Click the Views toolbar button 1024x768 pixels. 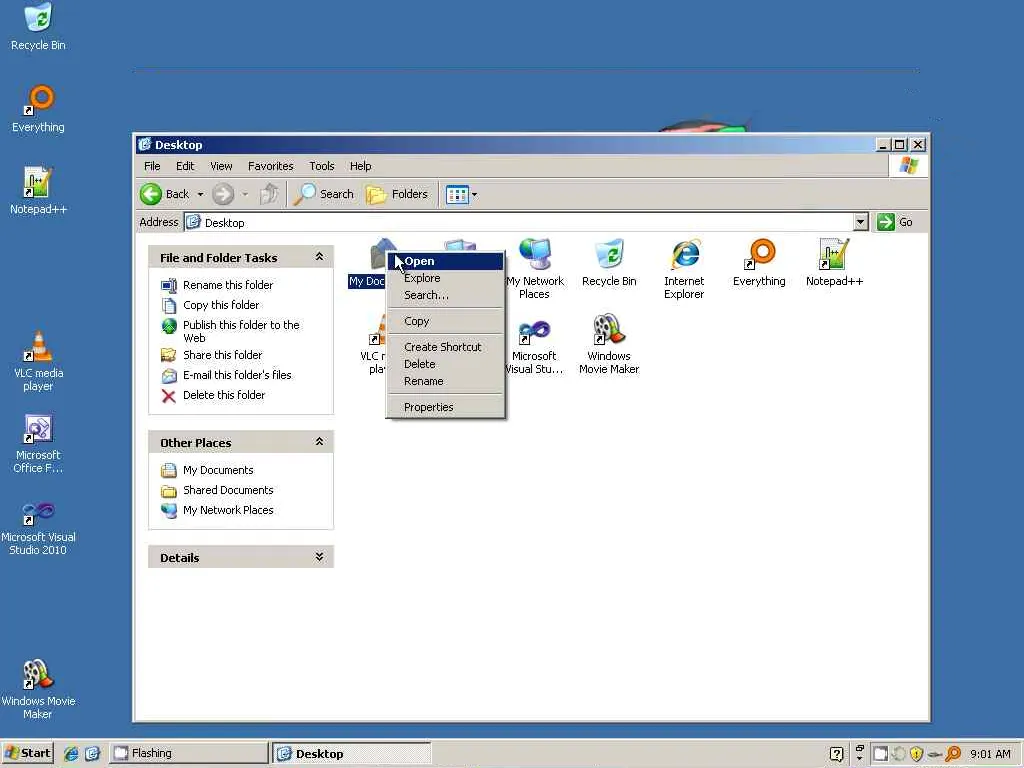(x=457, y=194)
